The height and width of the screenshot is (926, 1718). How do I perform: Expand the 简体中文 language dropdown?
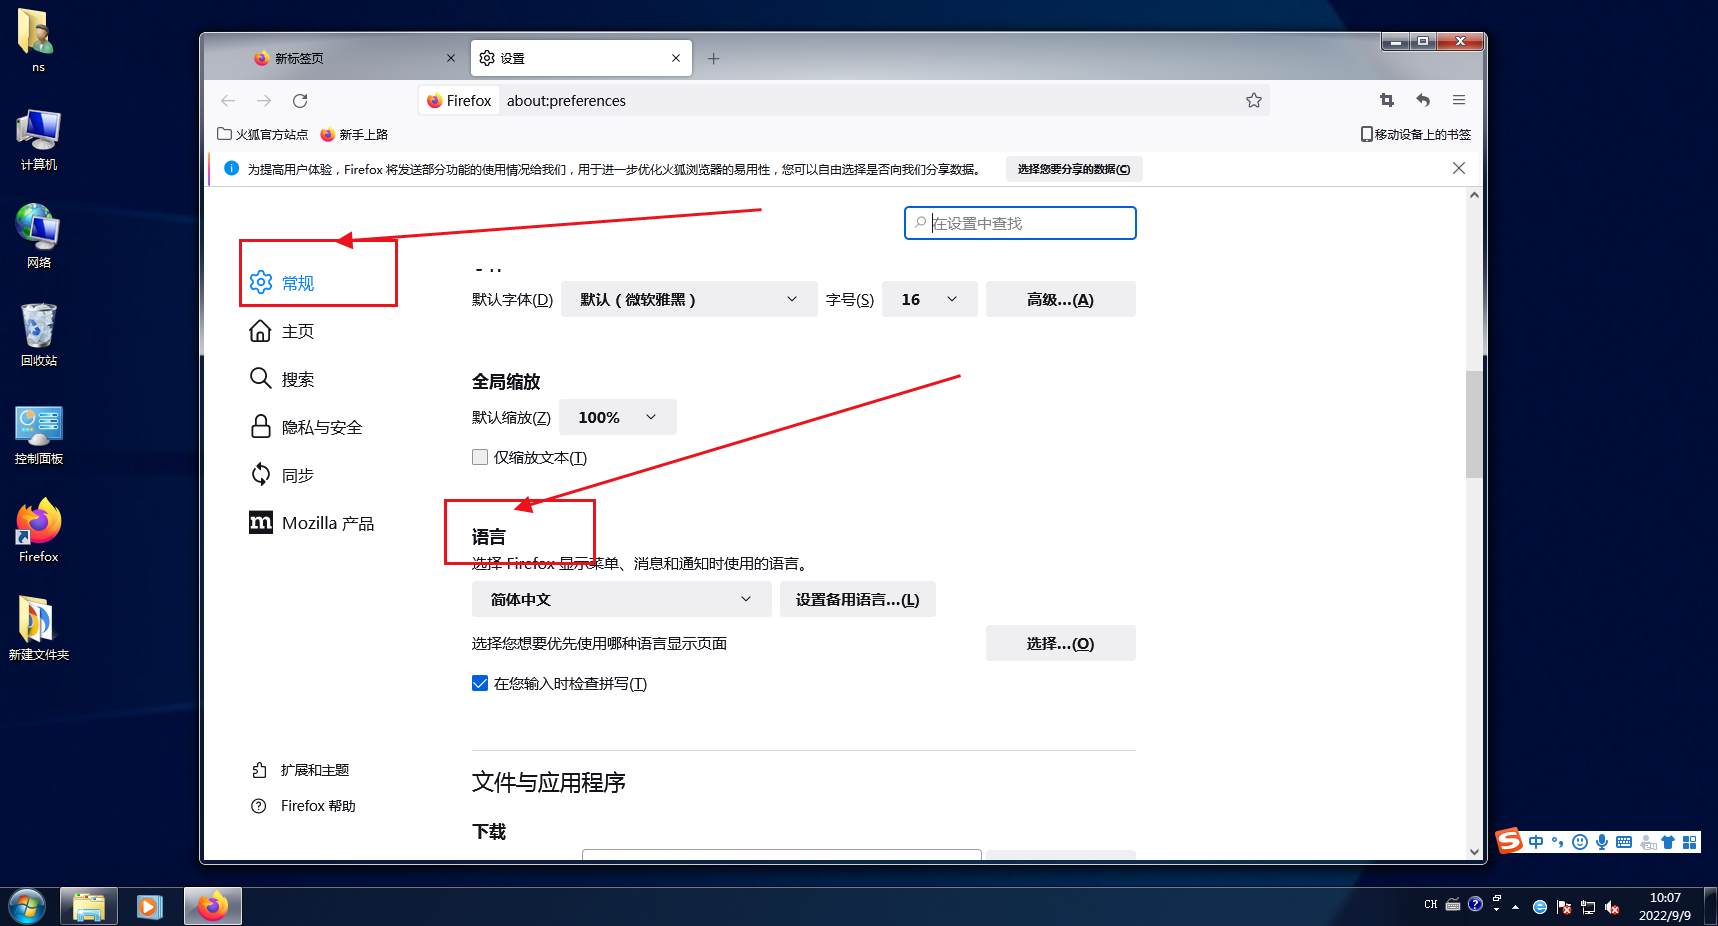click(622, 599)
